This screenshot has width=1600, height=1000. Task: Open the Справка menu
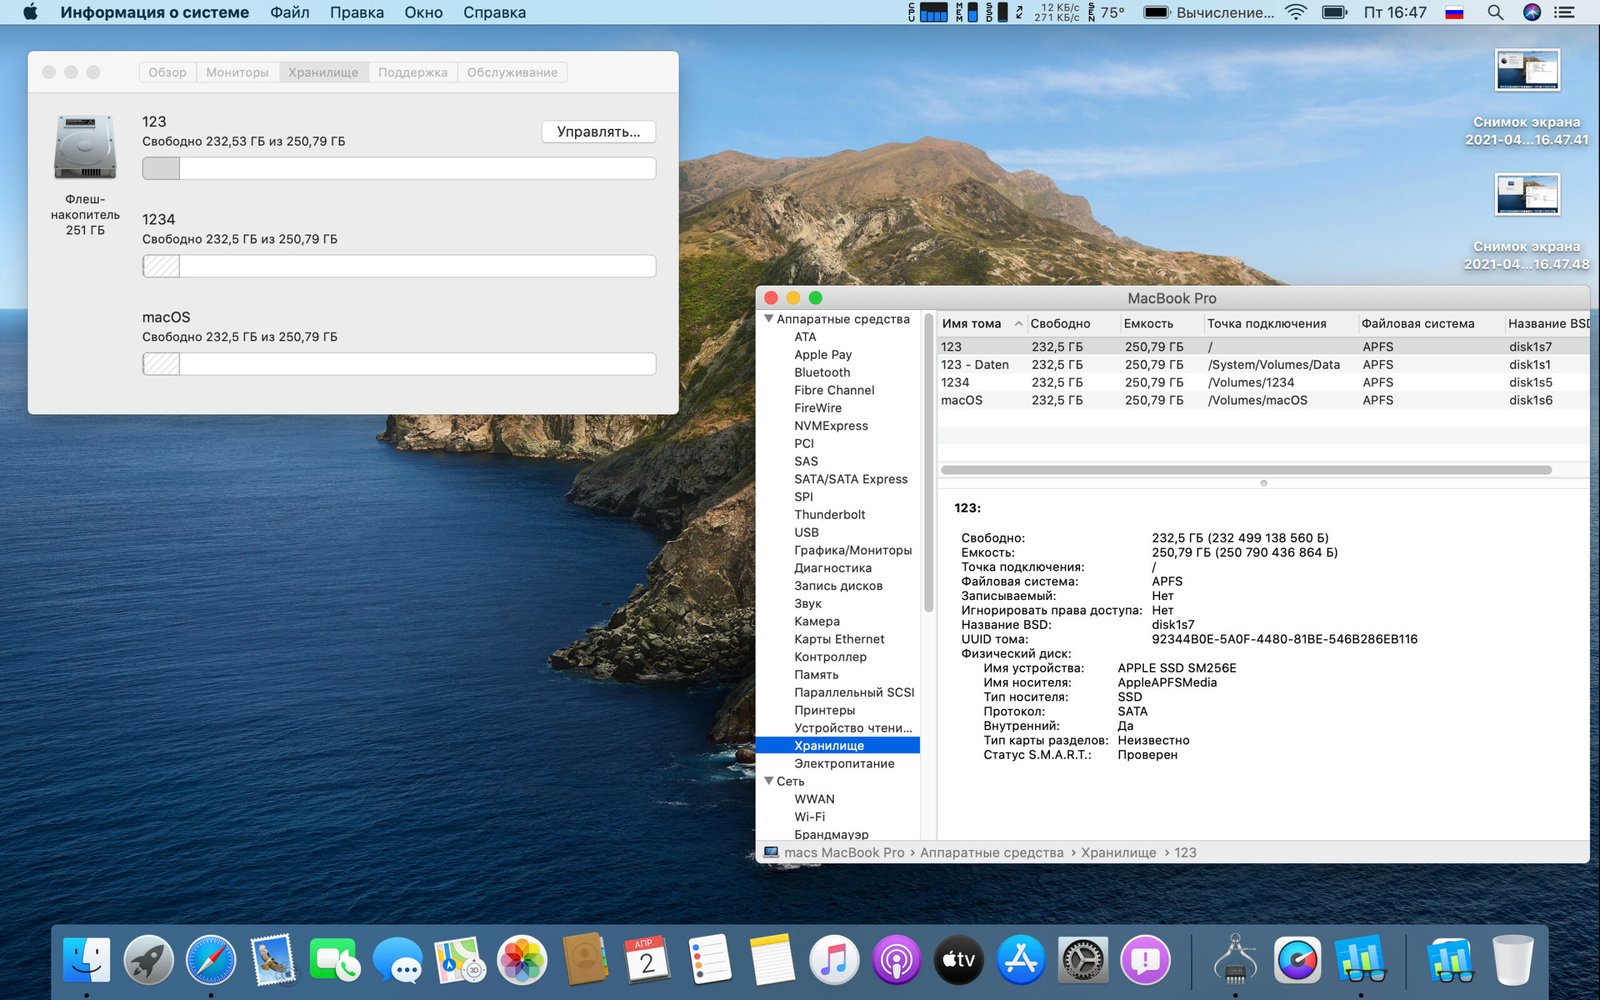494,12
